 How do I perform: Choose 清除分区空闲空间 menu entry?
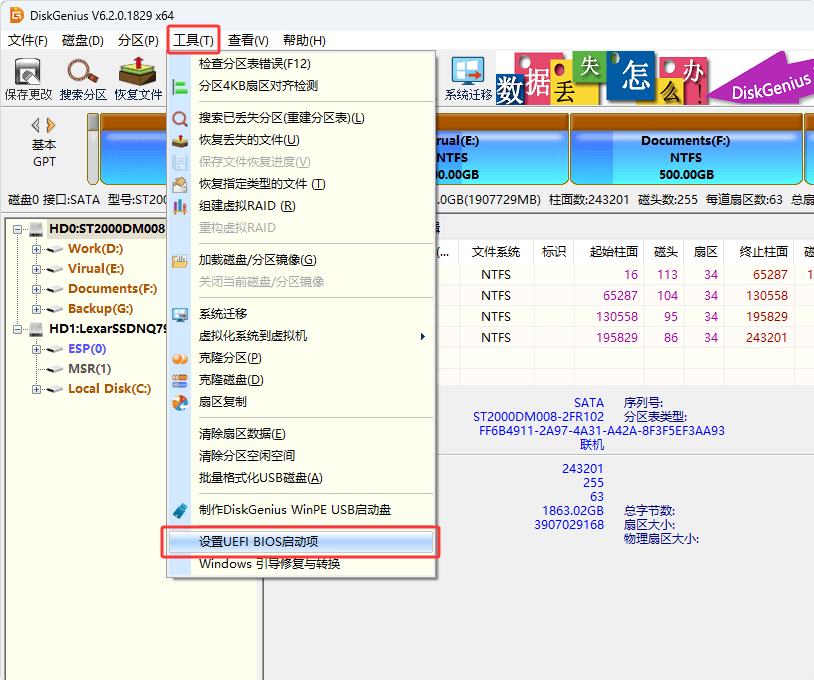tap(301, 456)
